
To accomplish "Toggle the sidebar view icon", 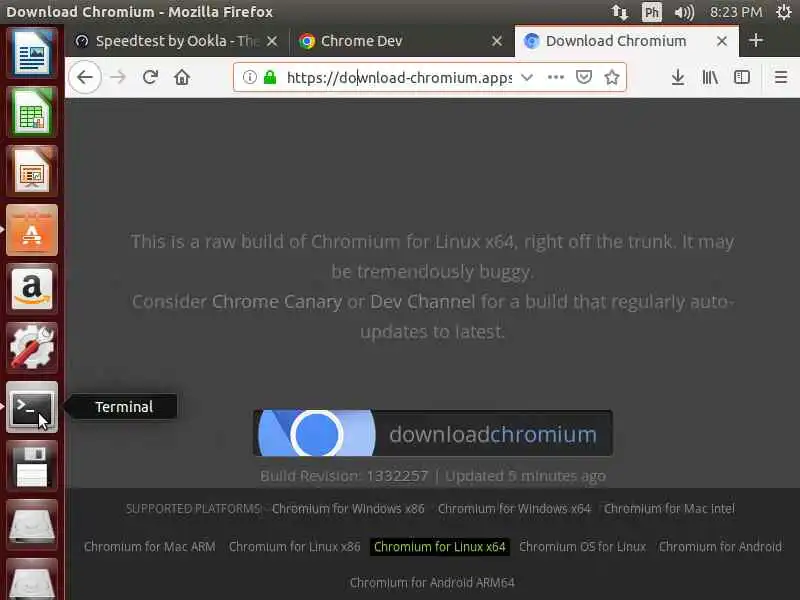I will 741,77.
